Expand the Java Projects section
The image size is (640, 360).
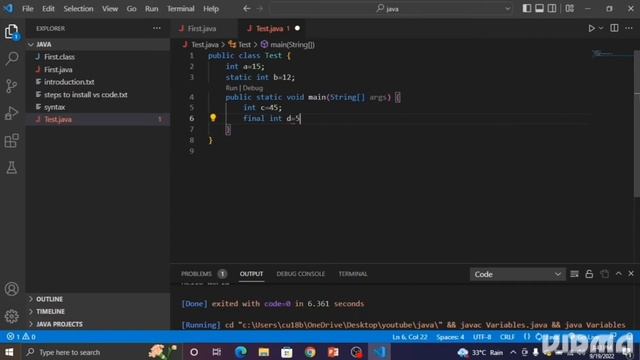(98, 324)
